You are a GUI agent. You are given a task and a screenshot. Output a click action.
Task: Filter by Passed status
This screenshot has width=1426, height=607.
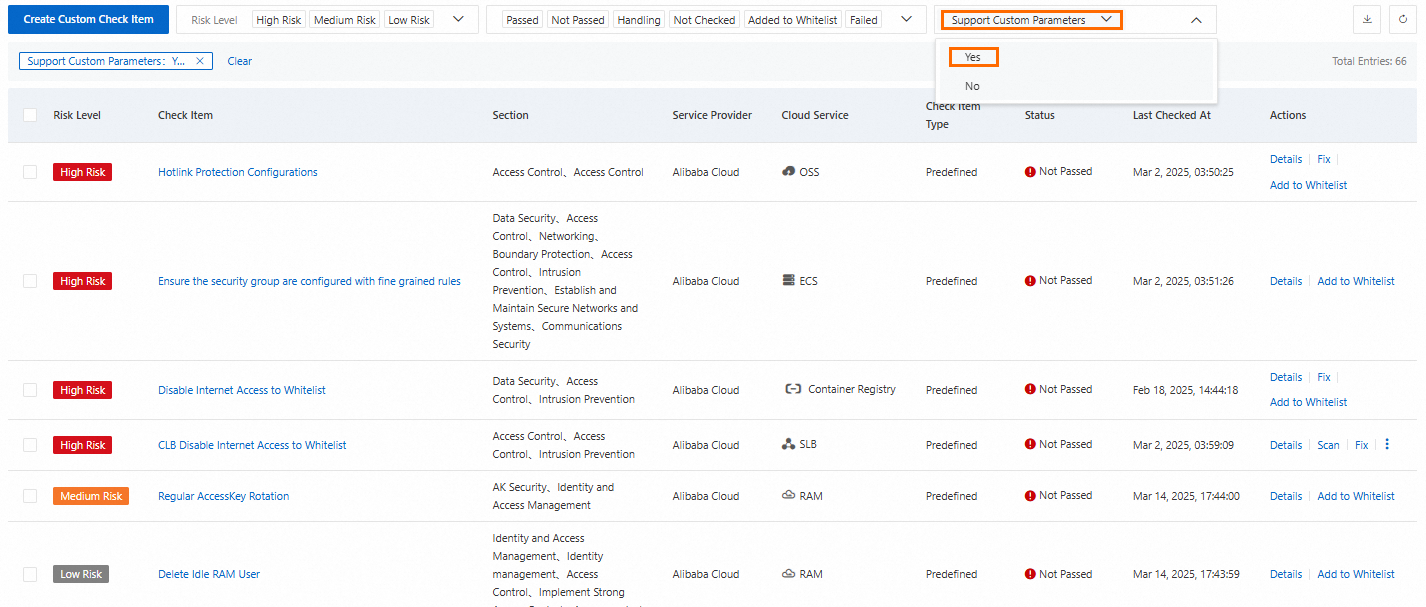(523, 20)
